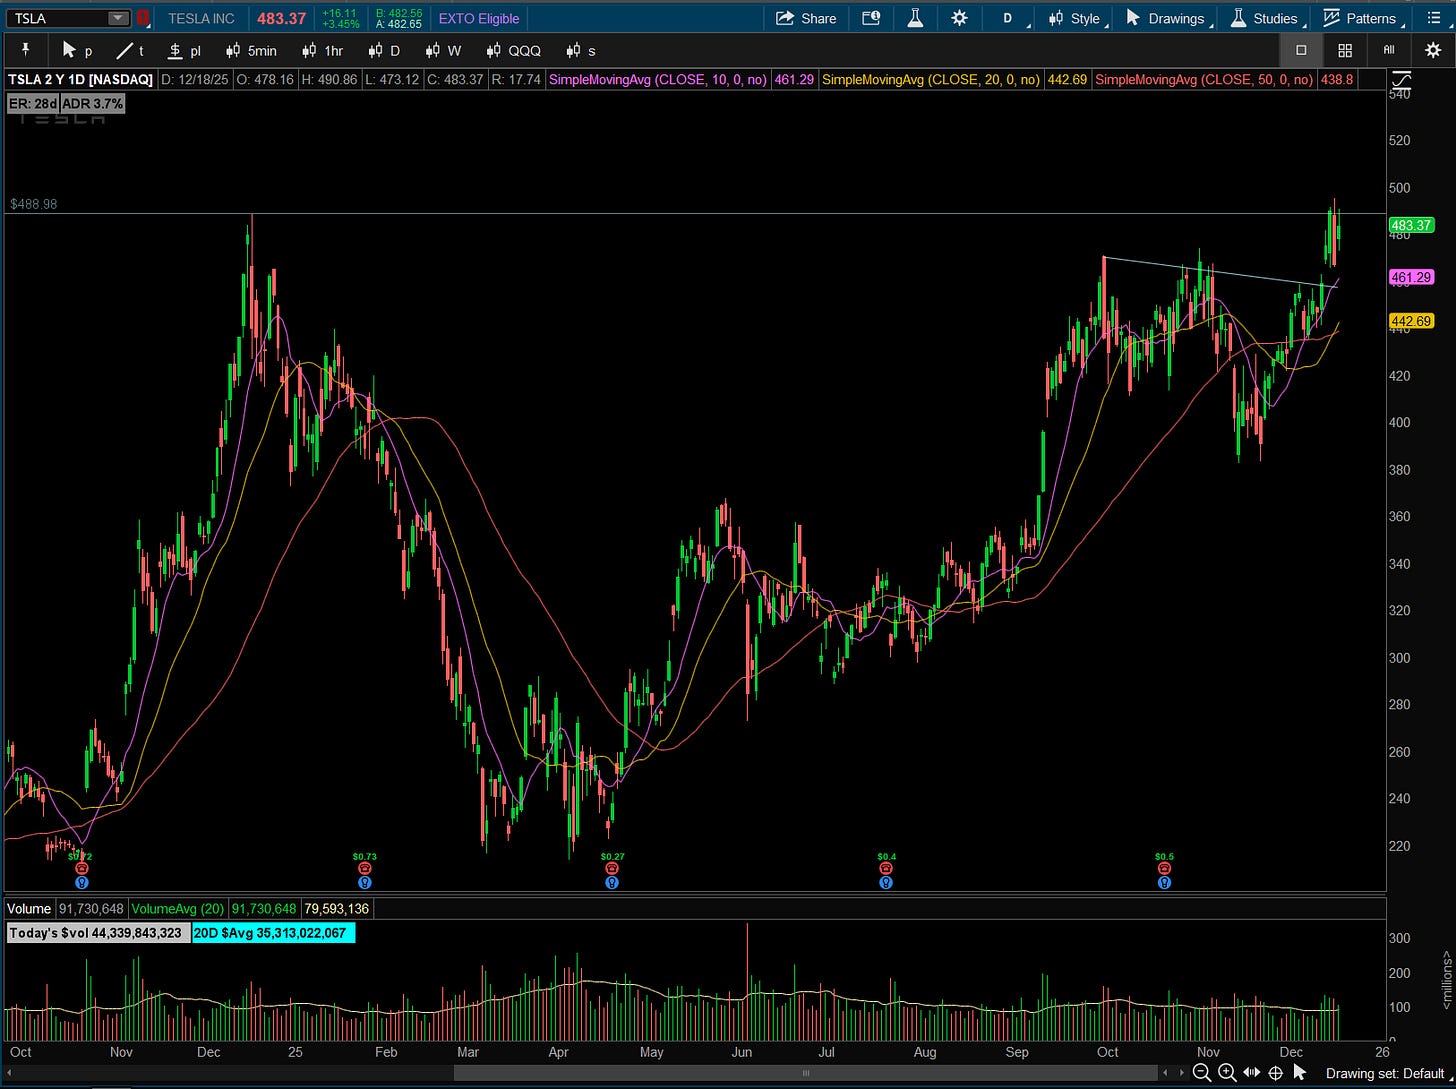Open the list menu icon at top right

pyautogui.click(x=1433, y=18)
